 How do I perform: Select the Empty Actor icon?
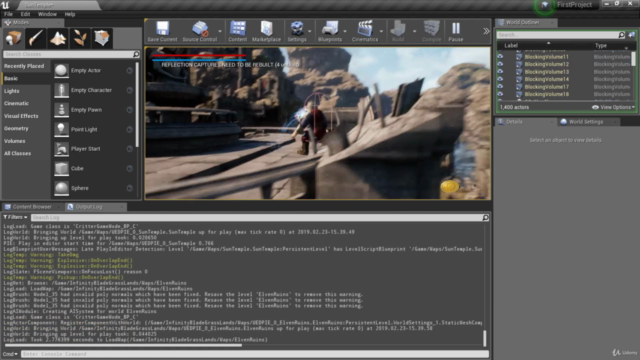[61, 71]
